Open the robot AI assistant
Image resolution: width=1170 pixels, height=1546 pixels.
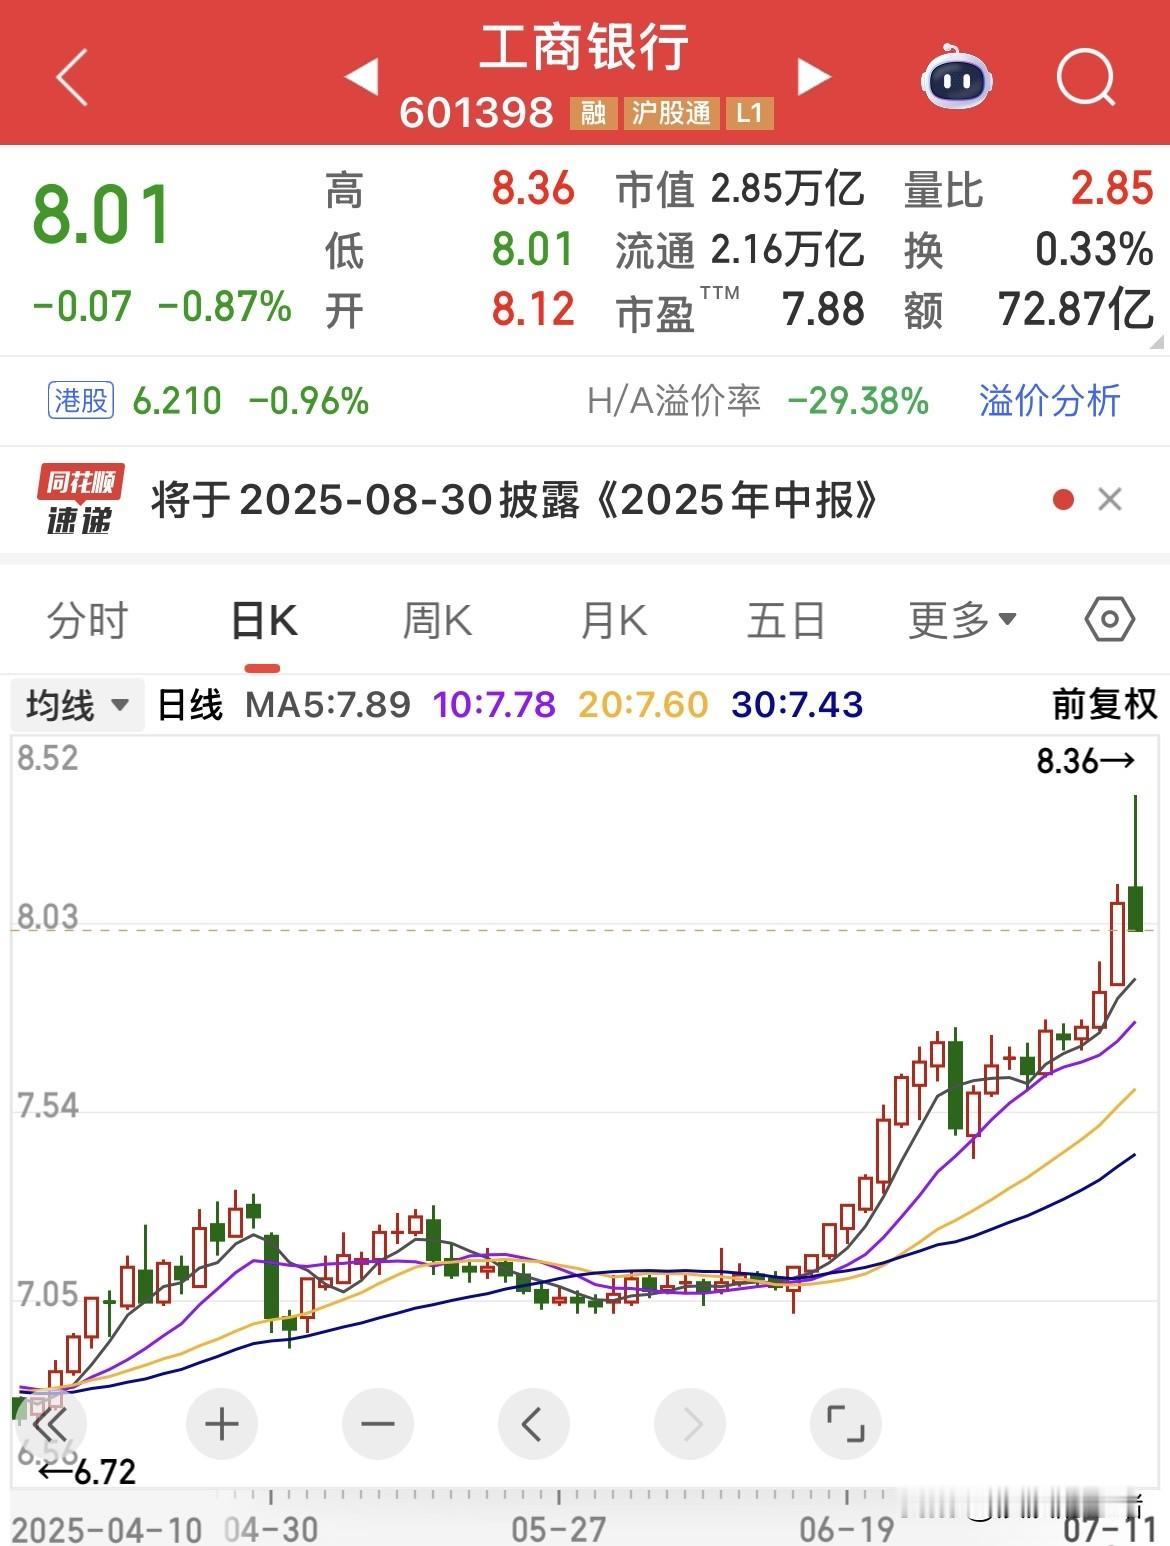point(956,77)
